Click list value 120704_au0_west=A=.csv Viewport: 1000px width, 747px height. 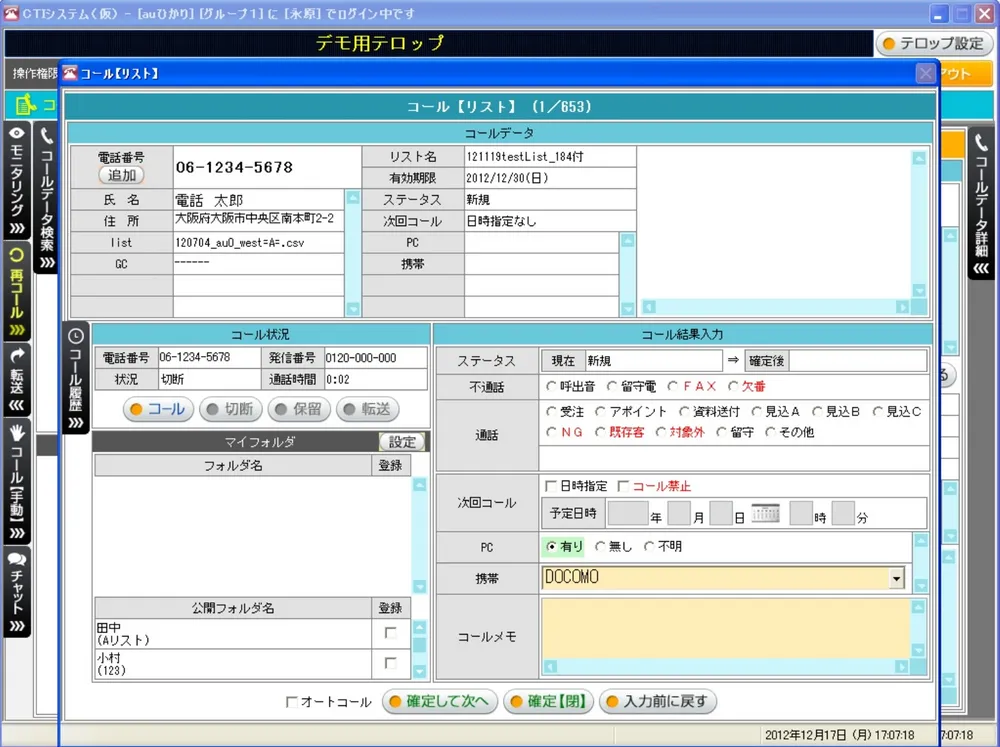240,242
